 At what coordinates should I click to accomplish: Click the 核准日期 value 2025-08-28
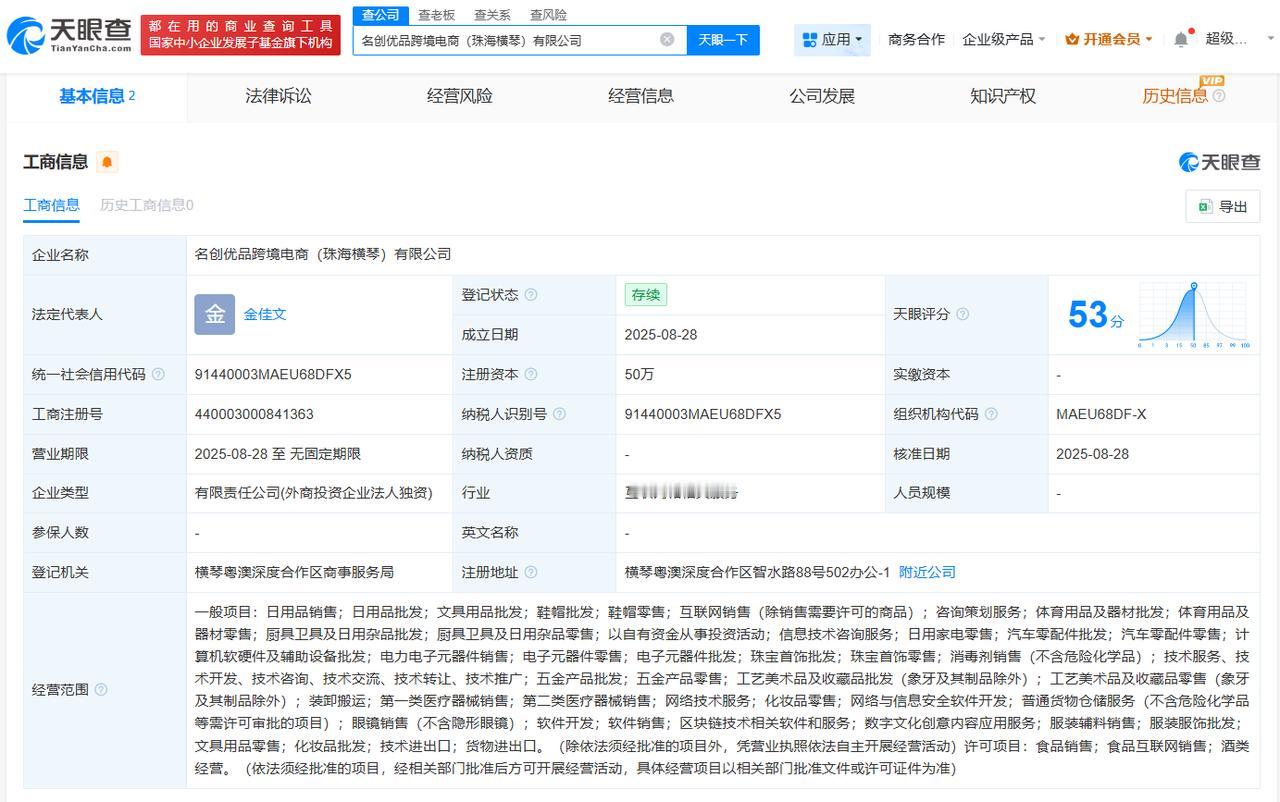coord(1092,453)
